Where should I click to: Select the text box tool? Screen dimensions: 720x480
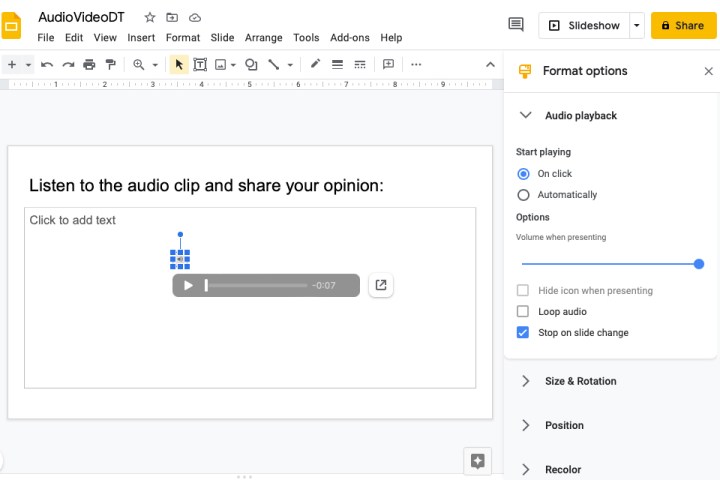(x=200, y=64)
